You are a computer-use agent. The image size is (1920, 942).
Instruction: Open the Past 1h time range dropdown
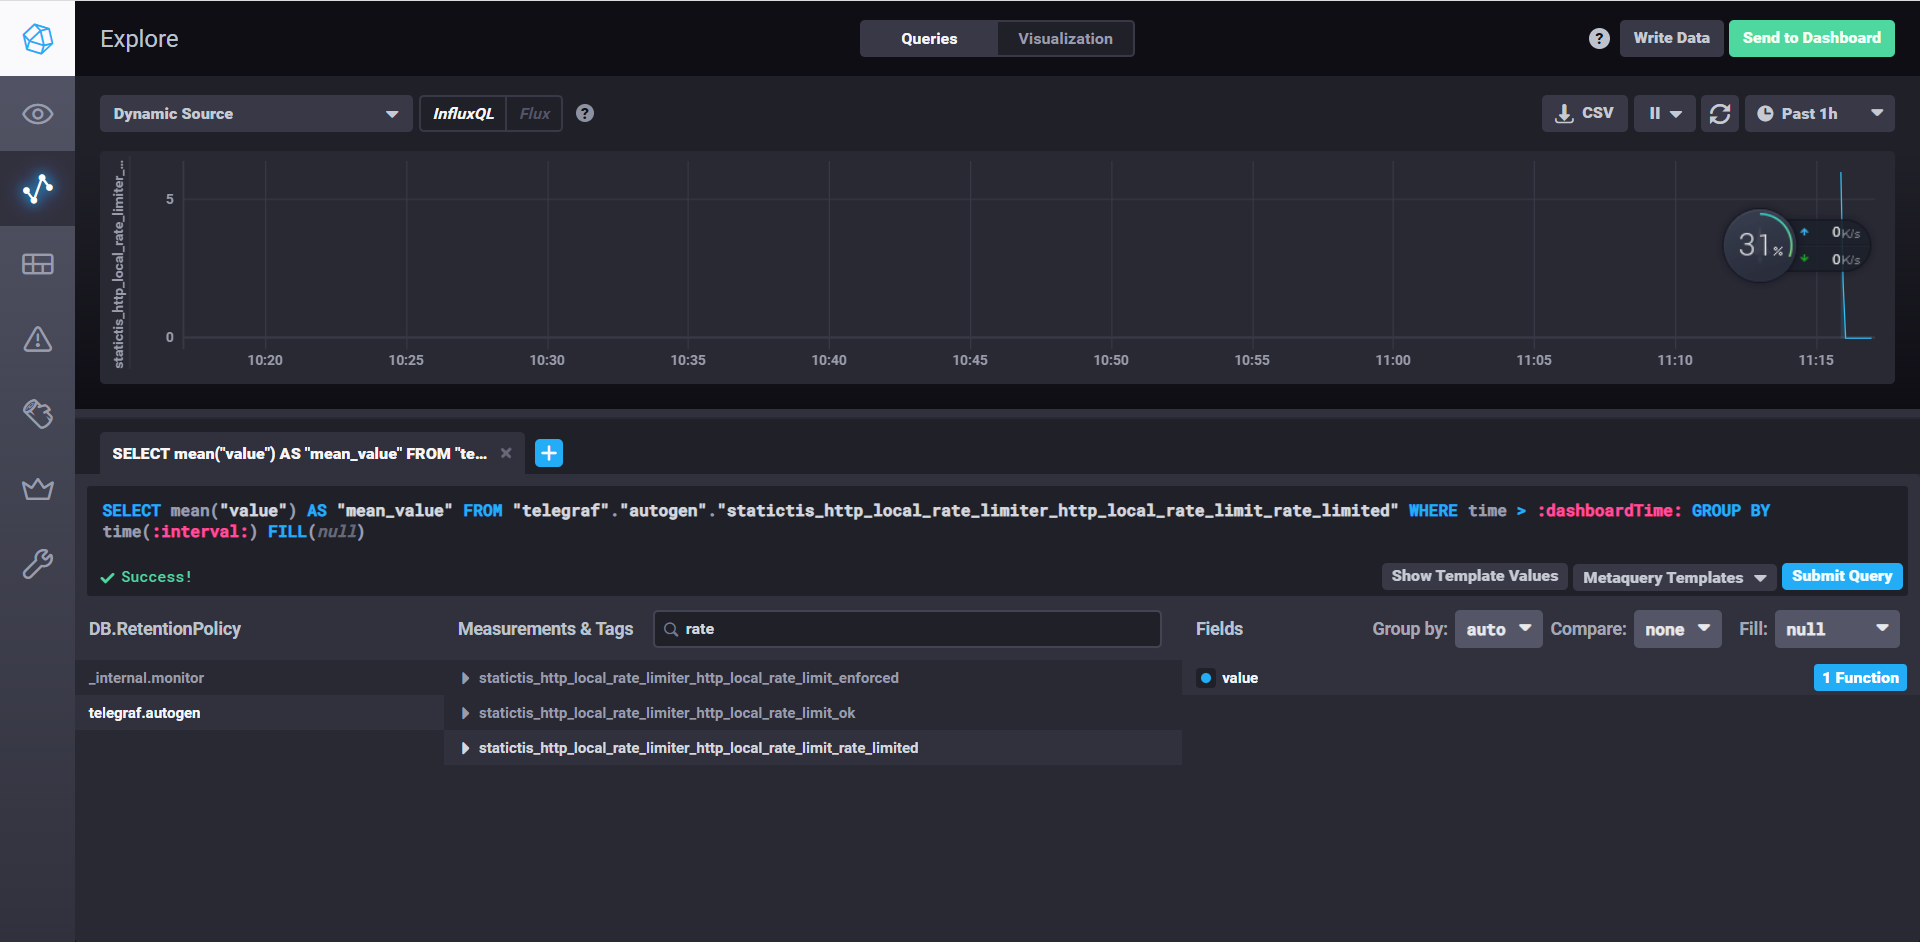[1819, 114]
